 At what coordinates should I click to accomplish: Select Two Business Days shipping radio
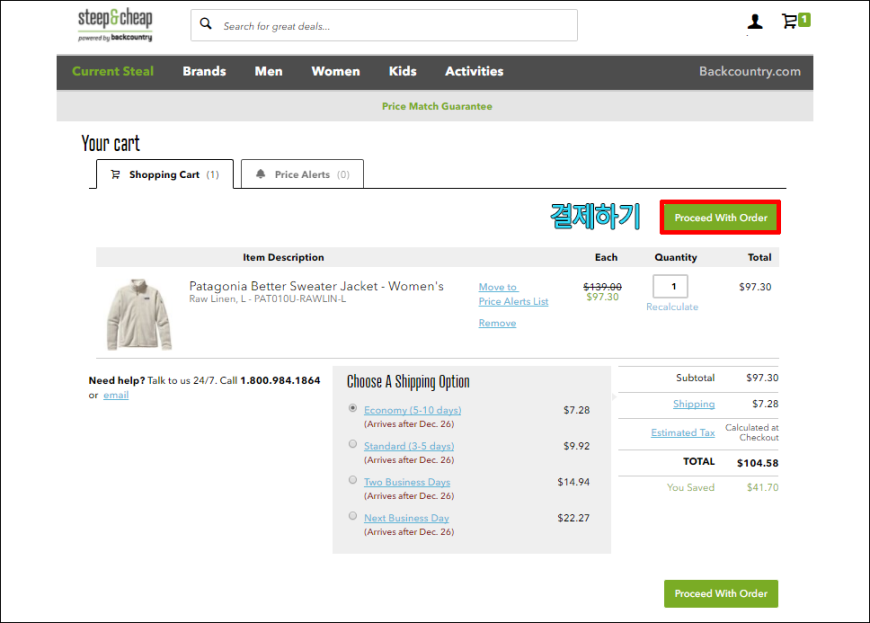[x=352, y=480]
